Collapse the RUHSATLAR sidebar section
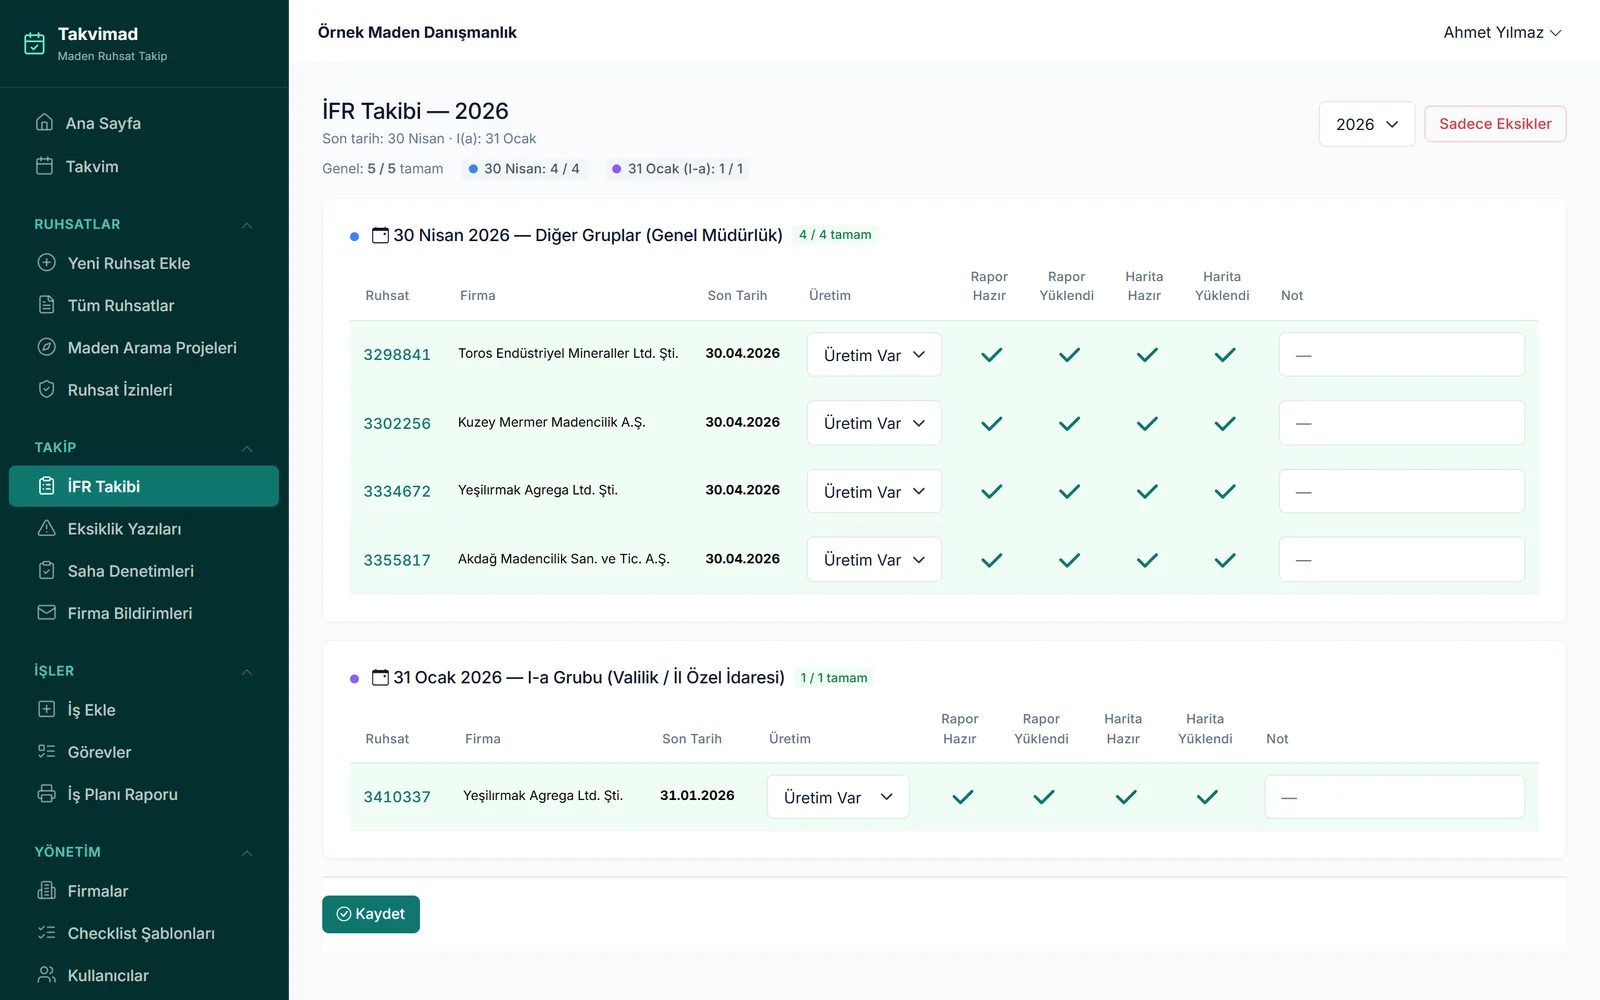The height and width of the screenshot is (1000, 1600). [x=246, y=225]
